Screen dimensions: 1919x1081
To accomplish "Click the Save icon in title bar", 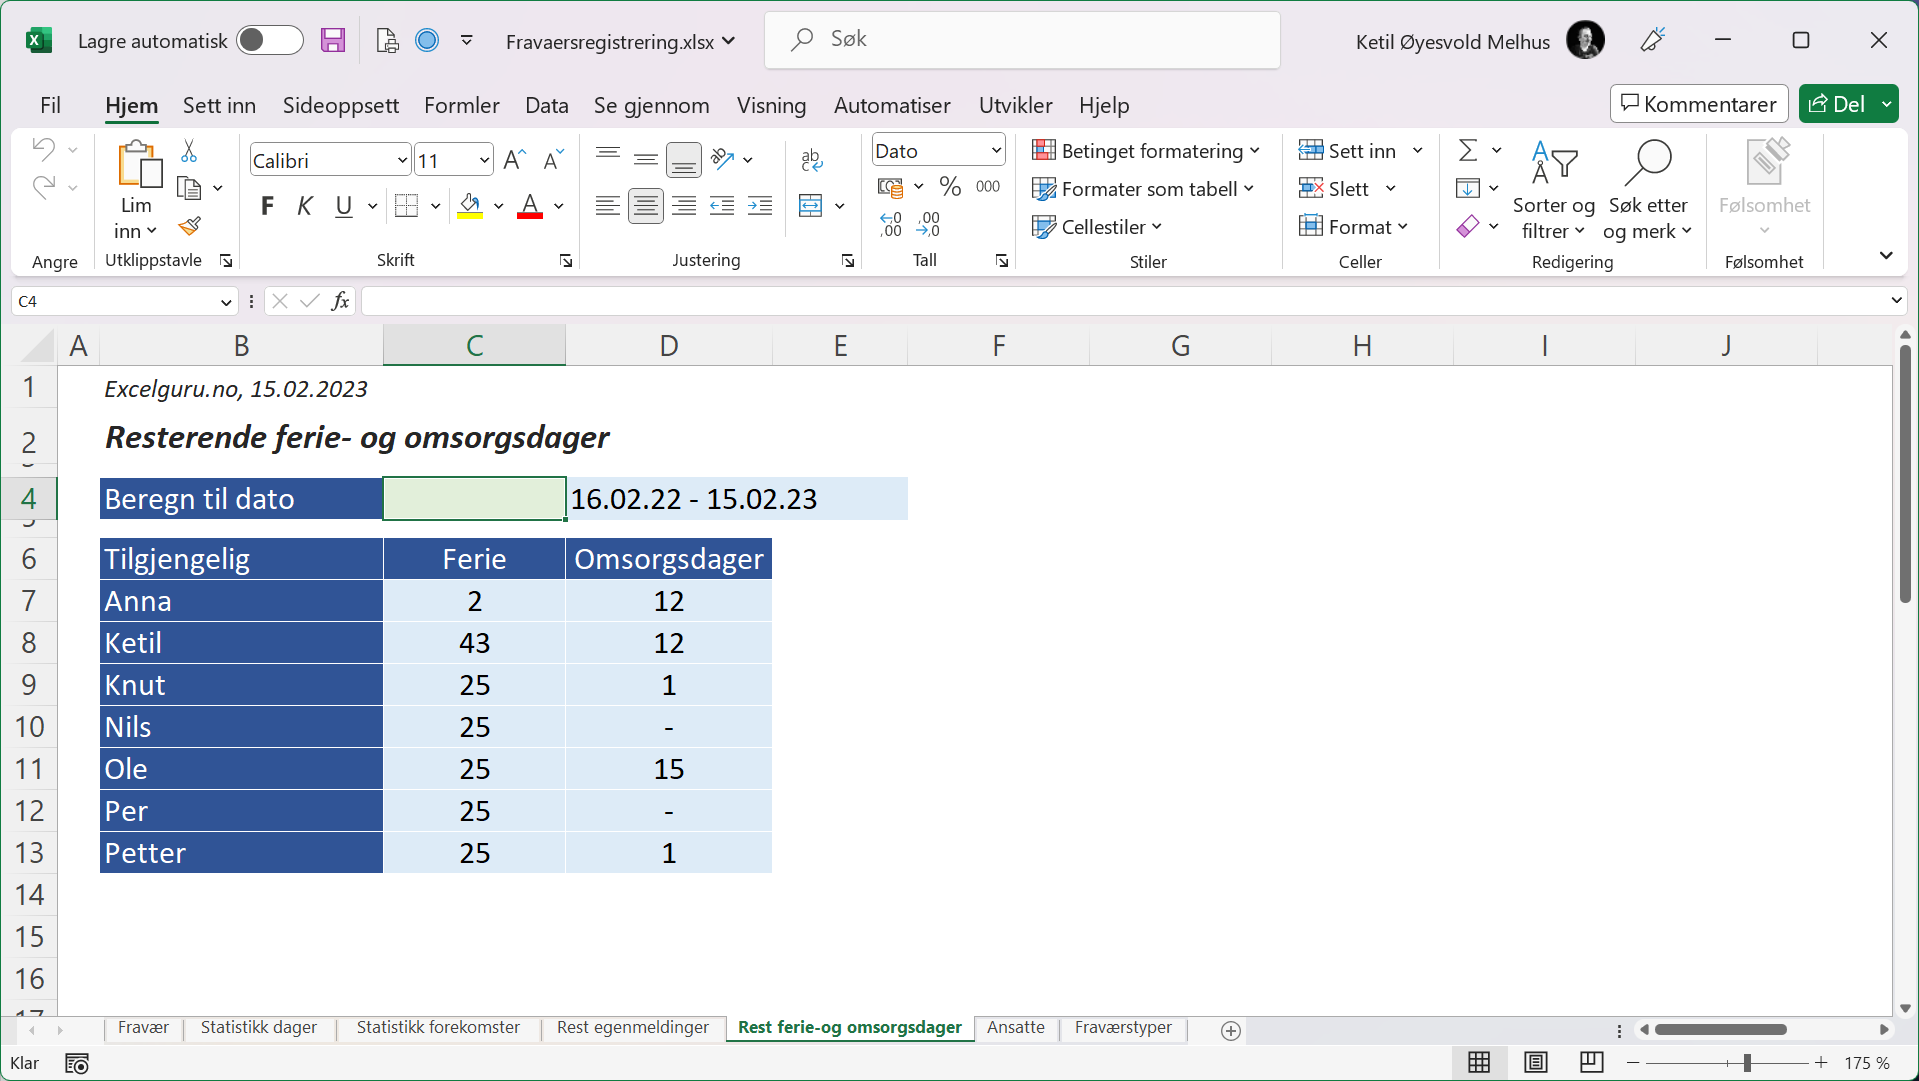I will pos(333,40).
